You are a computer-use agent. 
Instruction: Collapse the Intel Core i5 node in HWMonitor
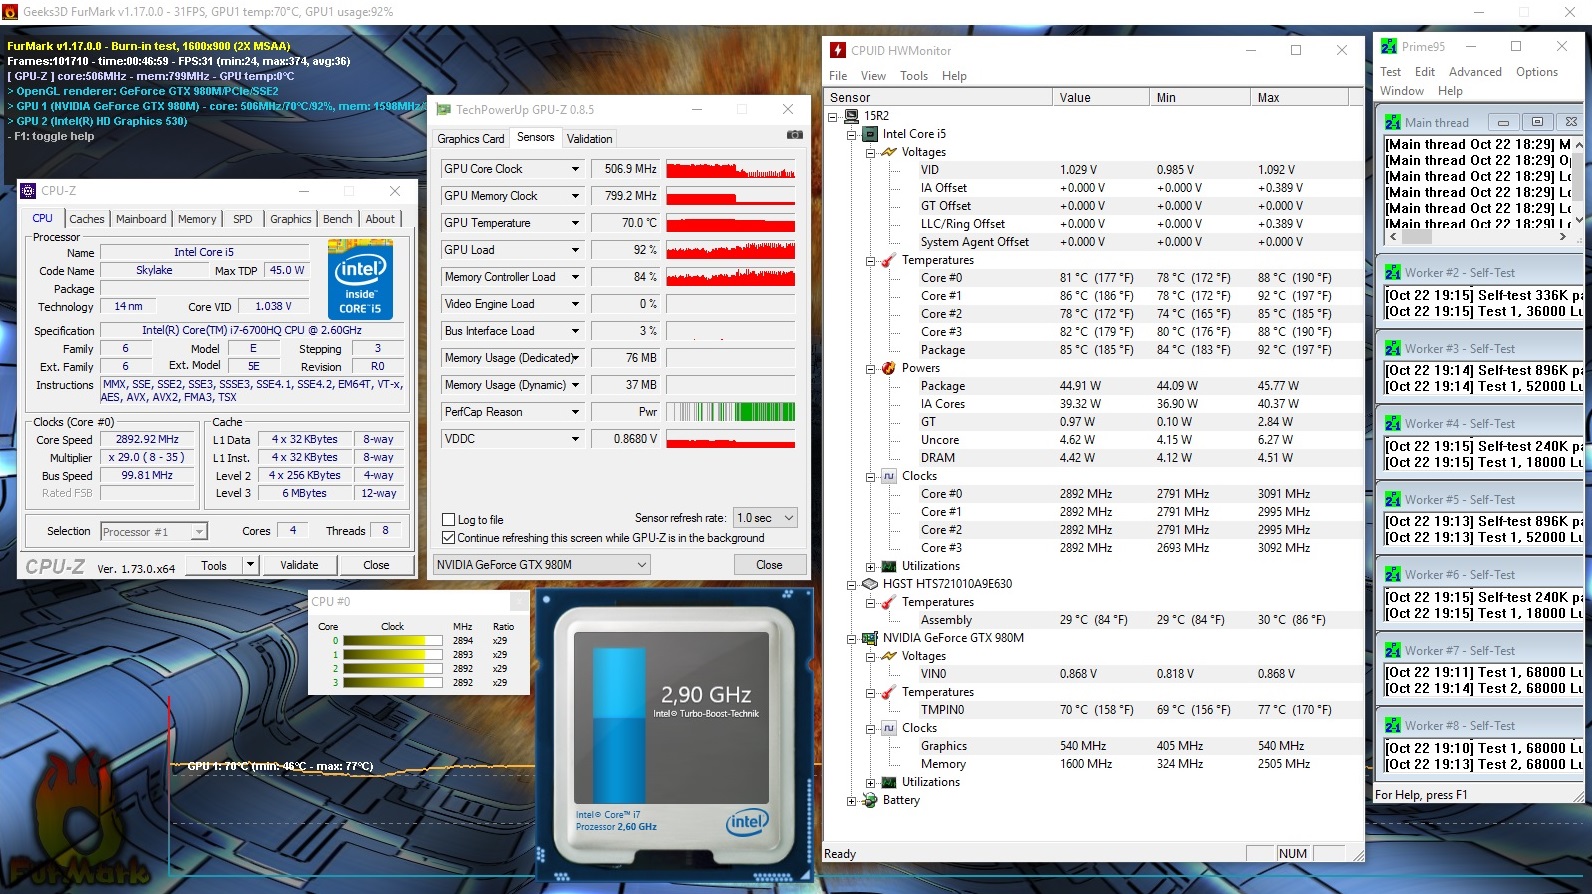(851, 134)
